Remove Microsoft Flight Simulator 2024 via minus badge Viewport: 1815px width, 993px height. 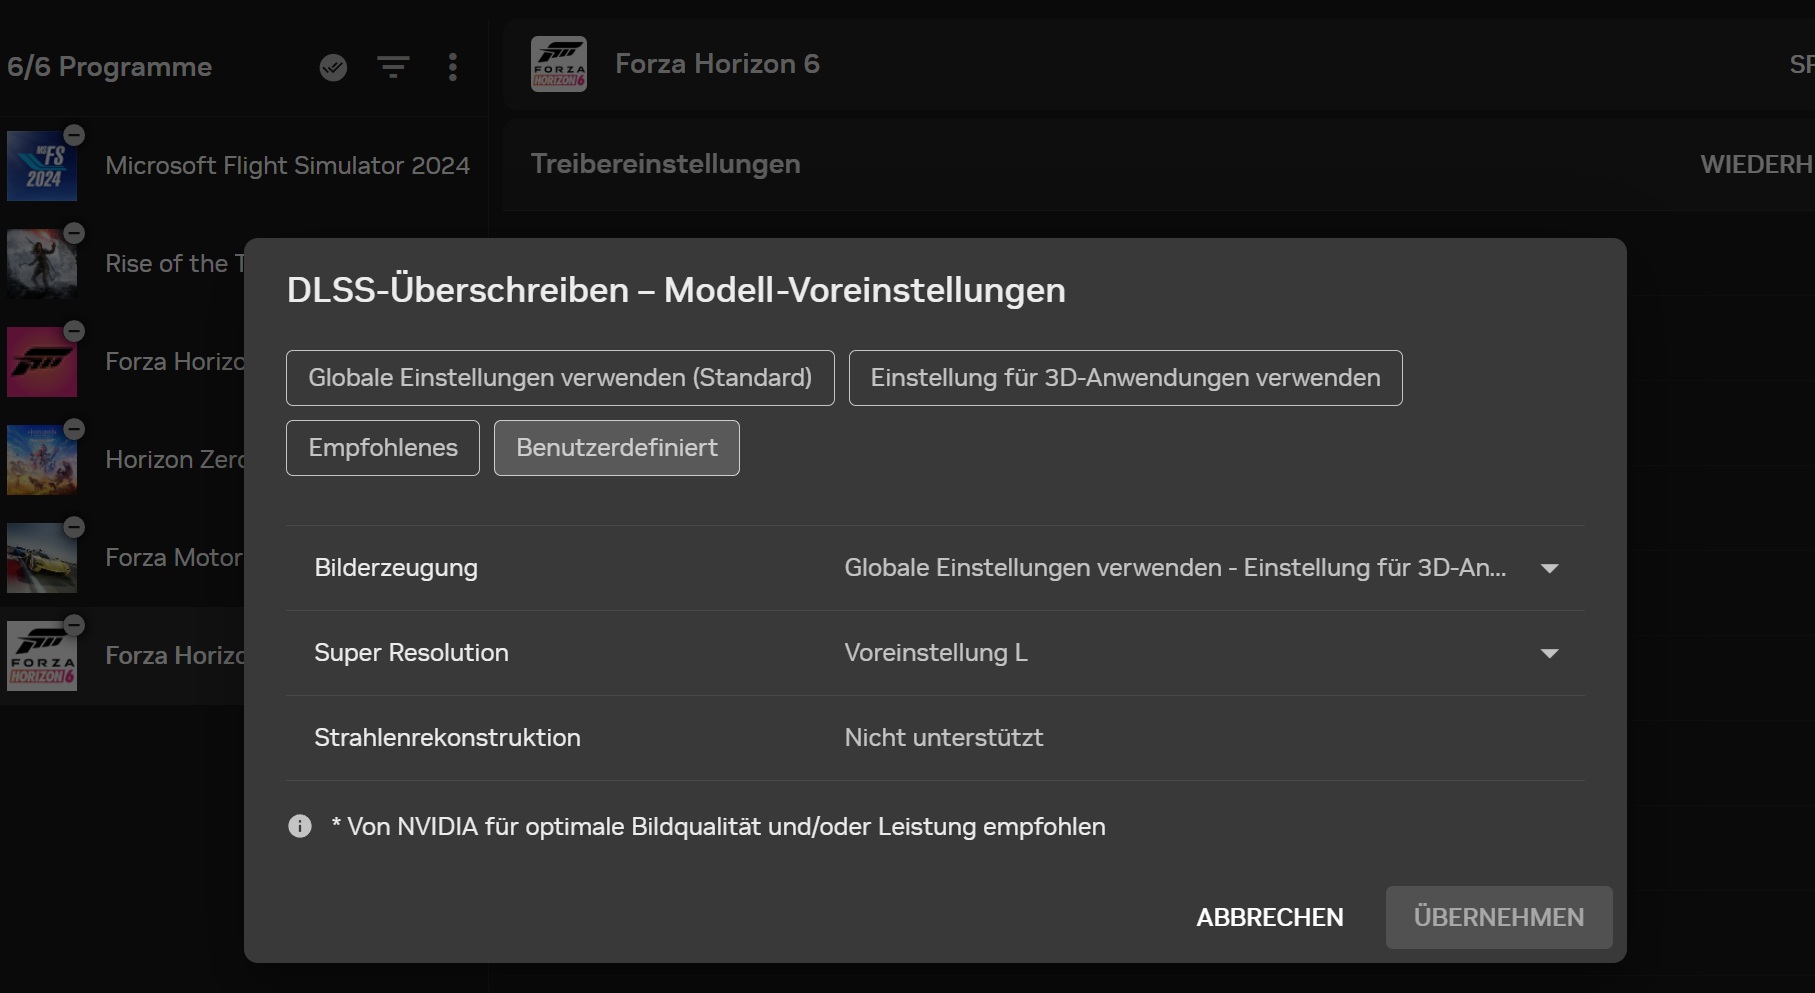click(74, 135)
